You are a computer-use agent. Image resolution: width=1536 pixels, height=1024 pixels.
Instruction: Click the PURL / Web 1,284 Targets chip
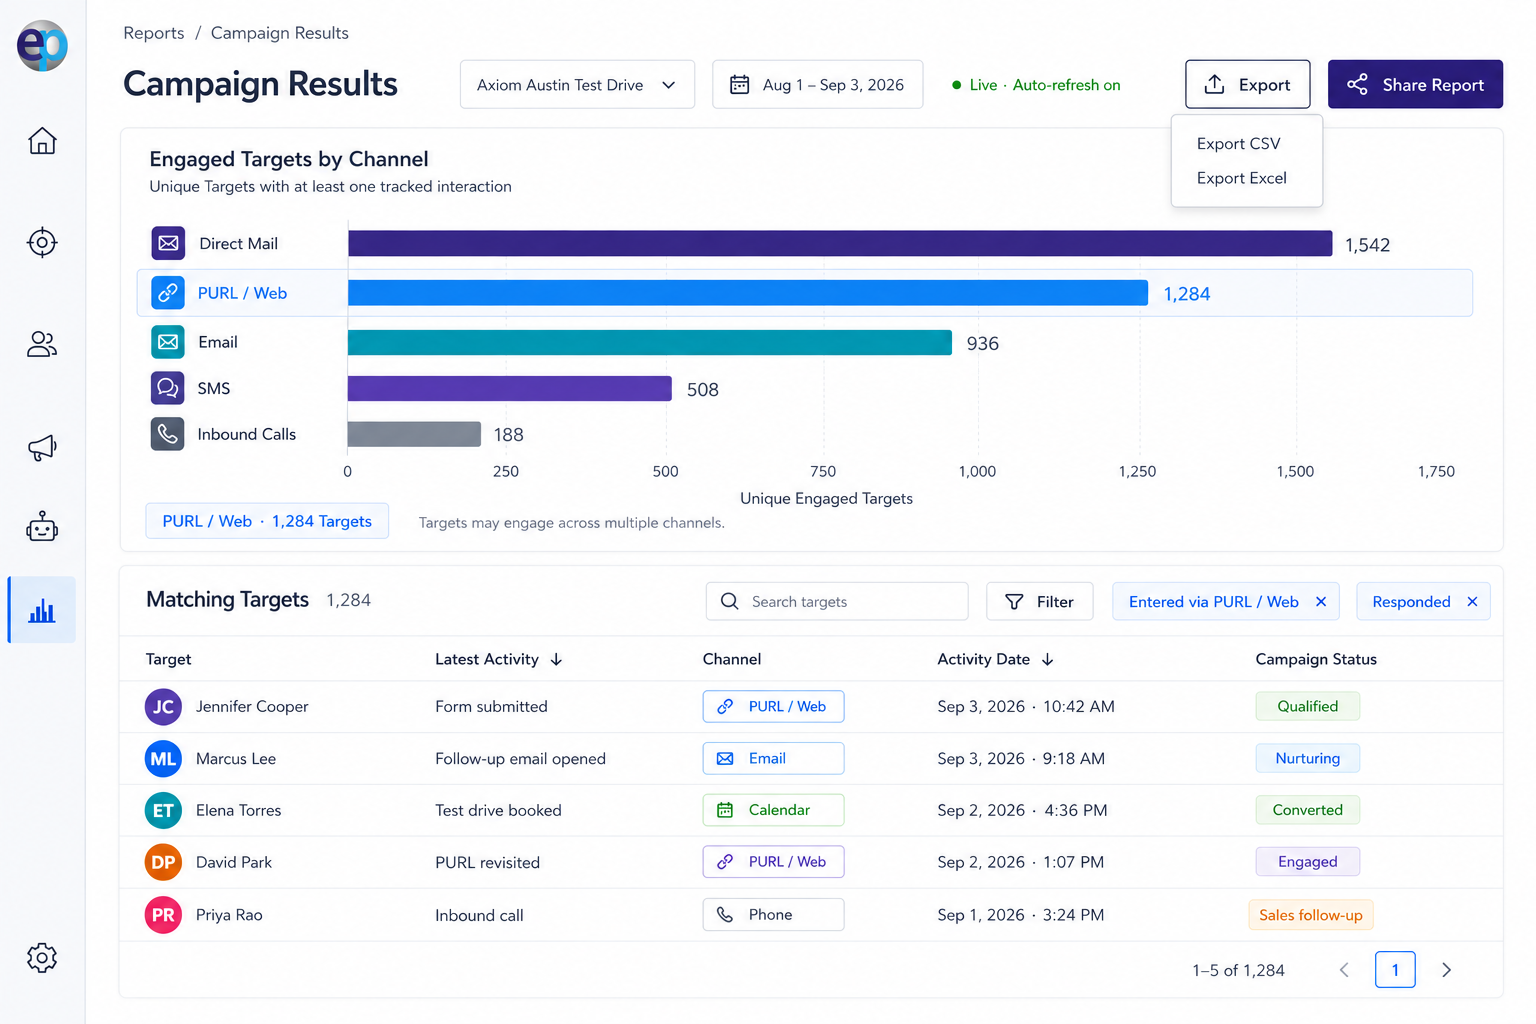pos(267,521)
